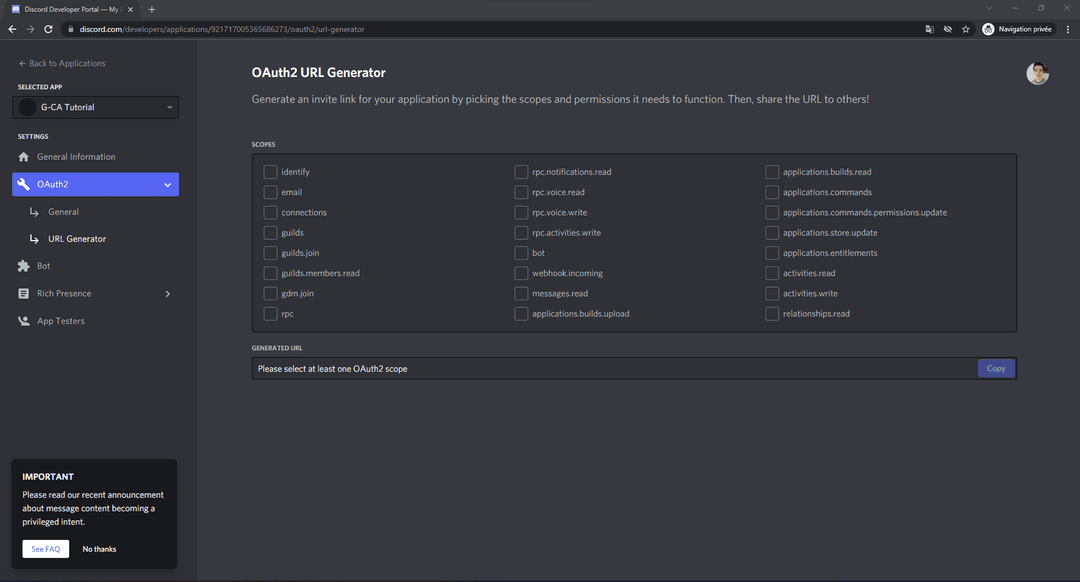Tick the activities.write scope
This screenshot has width=1080, height=582.
[x=771, y=293]
